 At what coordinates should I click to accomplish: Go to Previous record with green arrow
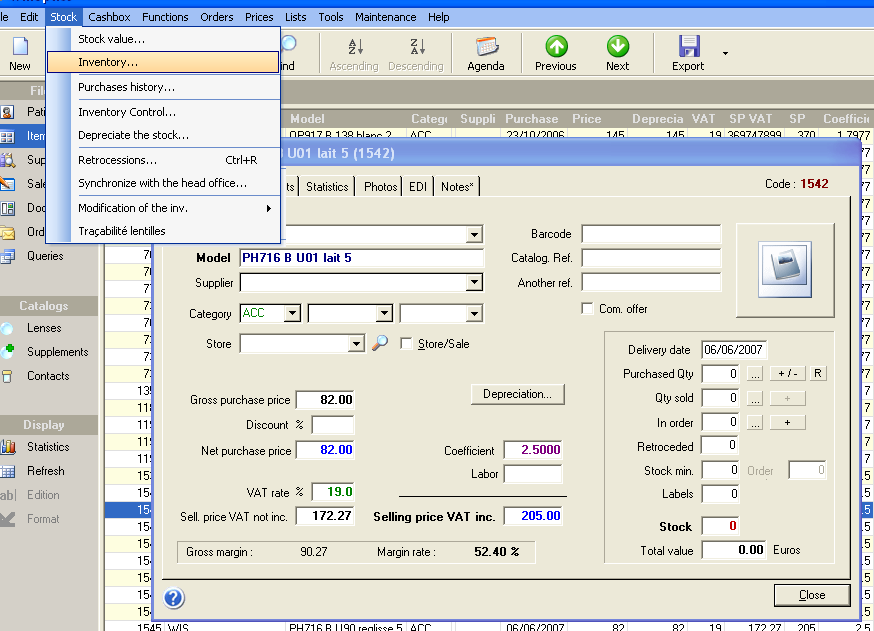click(x=555, y=47)
